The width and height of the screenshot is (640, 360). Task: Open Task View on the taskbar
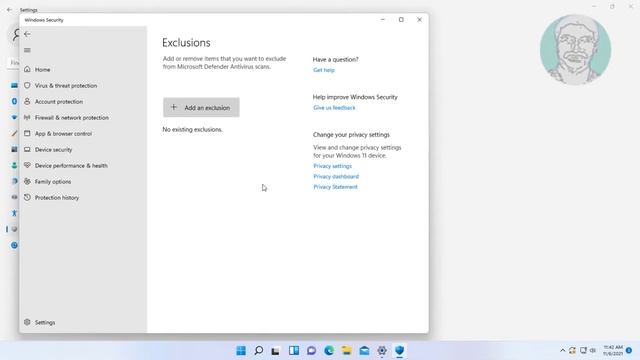coord(276,350)
